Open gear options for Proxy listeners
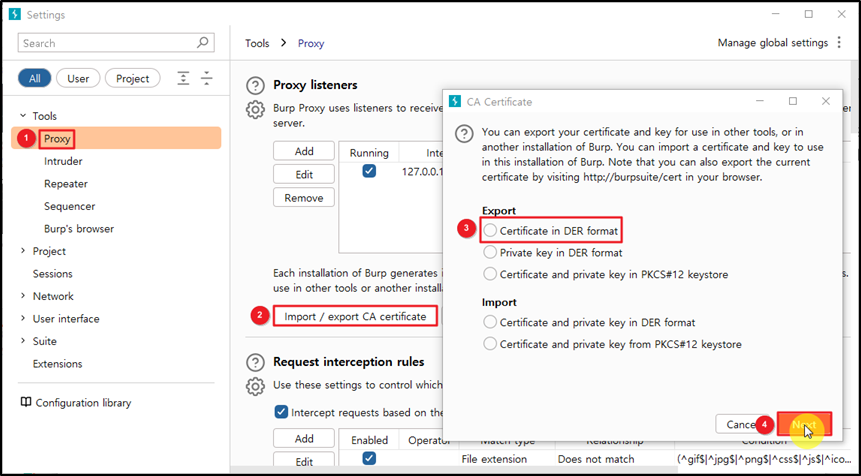861x476 pixels. point(255,109)
